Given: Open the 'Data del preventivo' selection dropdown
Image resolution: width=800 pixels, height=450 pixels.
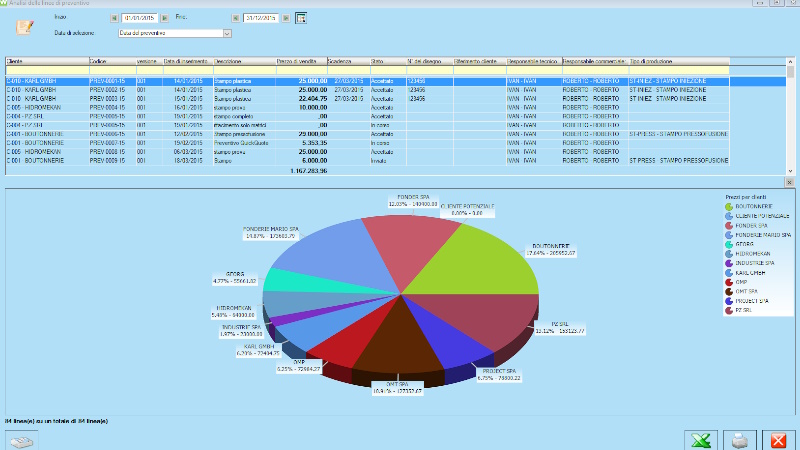Looking at the screenshot, I should point(227,33).
